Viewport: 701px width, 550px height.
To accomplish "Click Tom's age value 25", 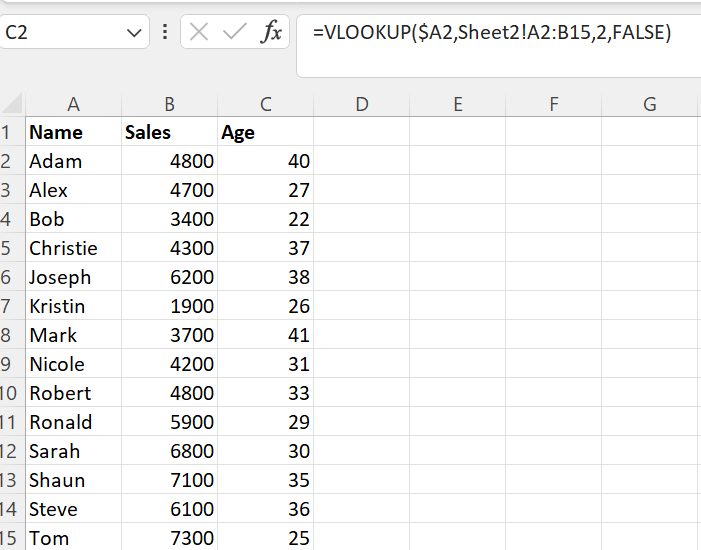I will 266,537.
